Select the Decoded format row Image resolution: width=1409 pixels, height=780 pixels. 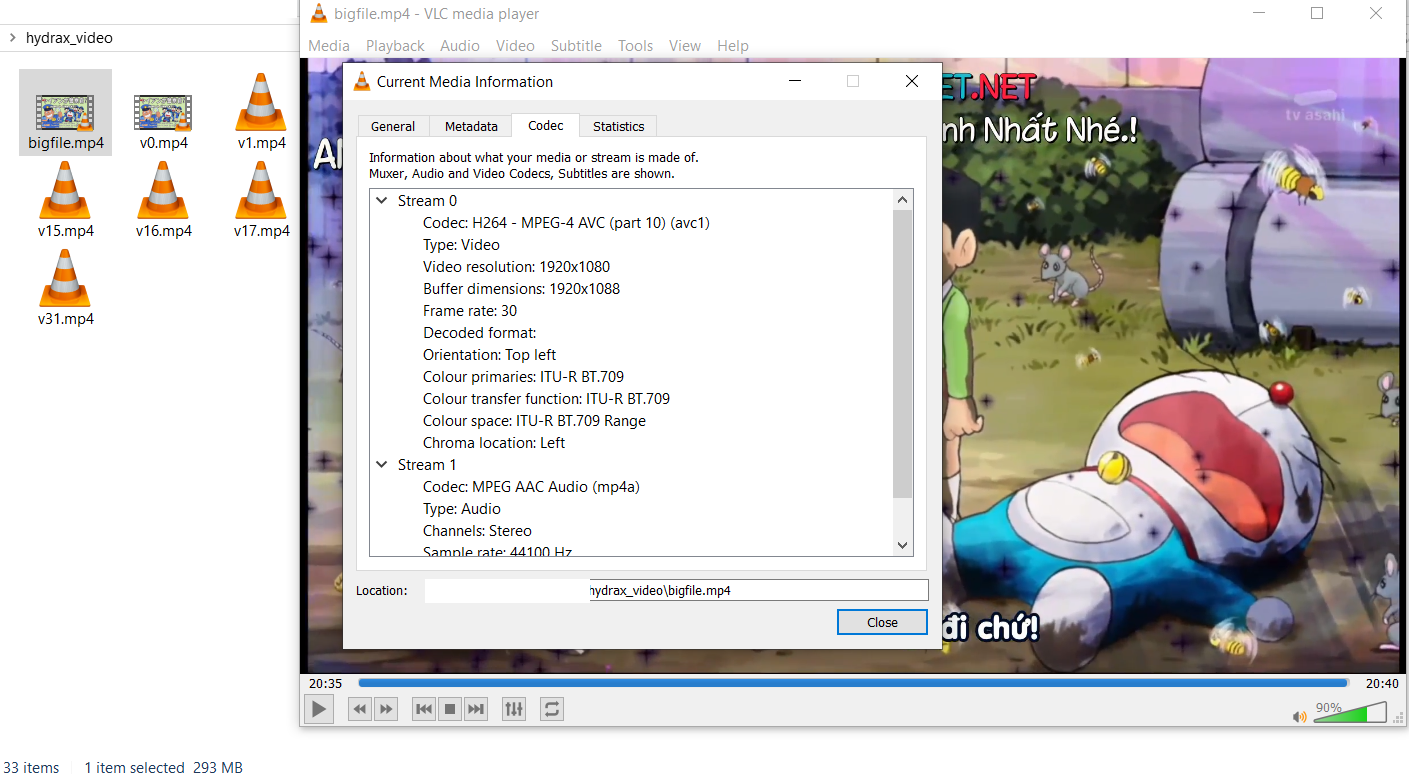point(480,333)
